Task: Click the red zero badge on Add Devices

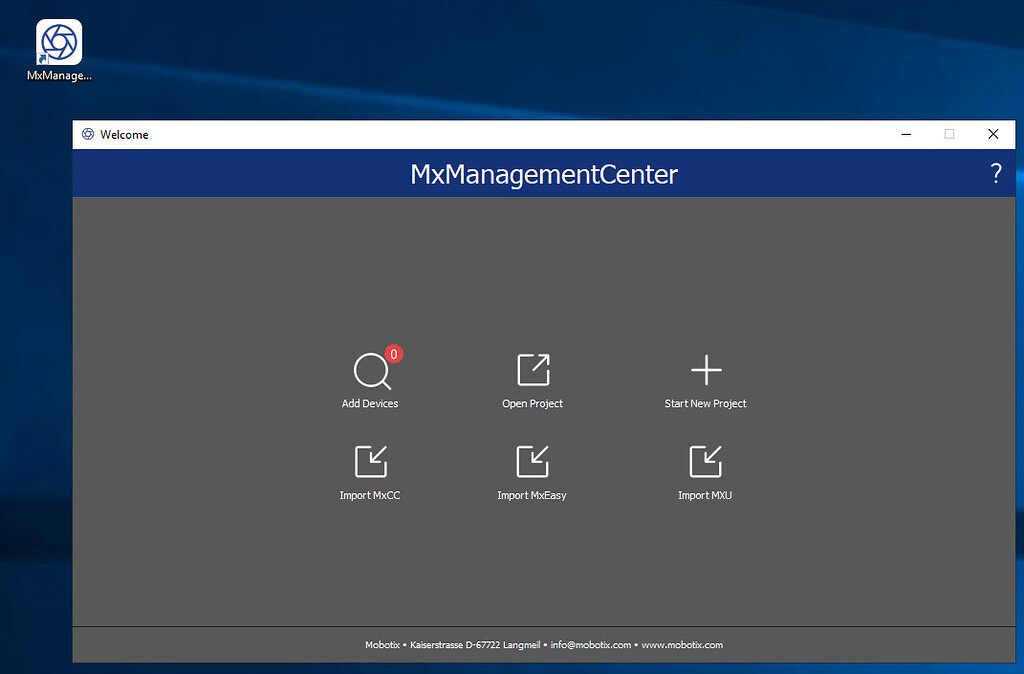Action: click(393, 354)
